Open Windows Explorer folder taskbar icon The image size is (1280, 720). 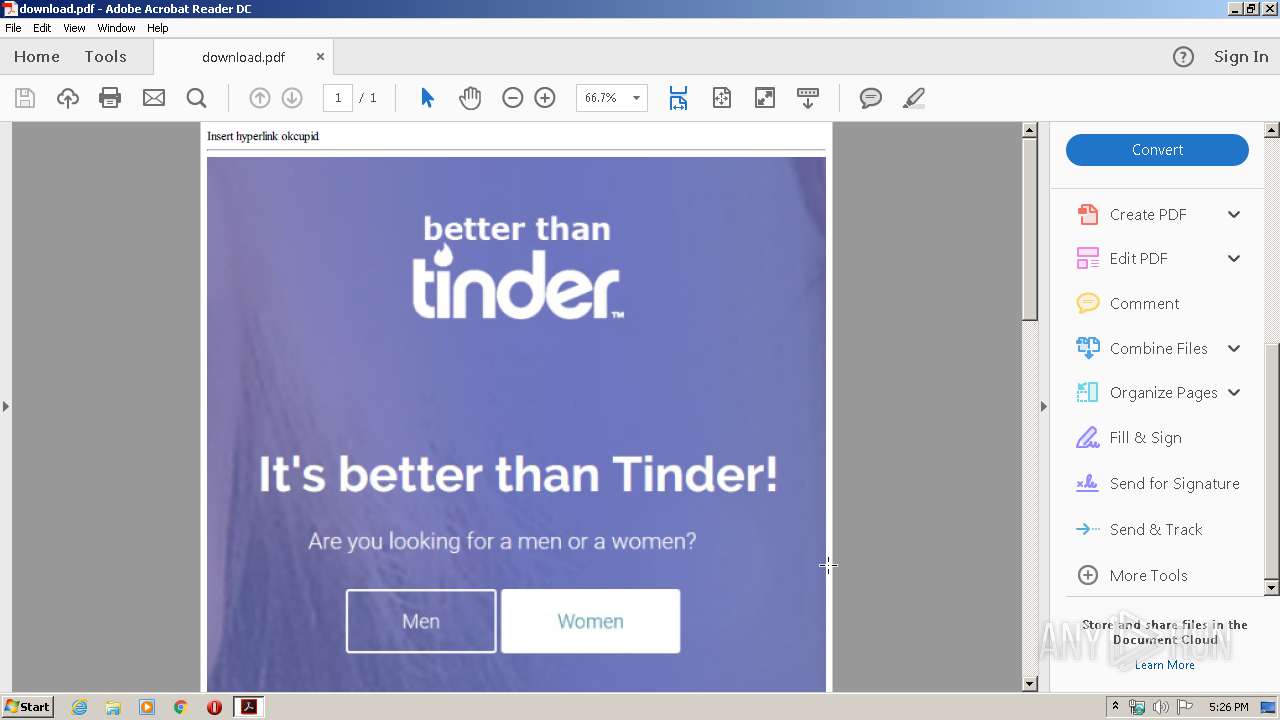[x=113, y=707]
